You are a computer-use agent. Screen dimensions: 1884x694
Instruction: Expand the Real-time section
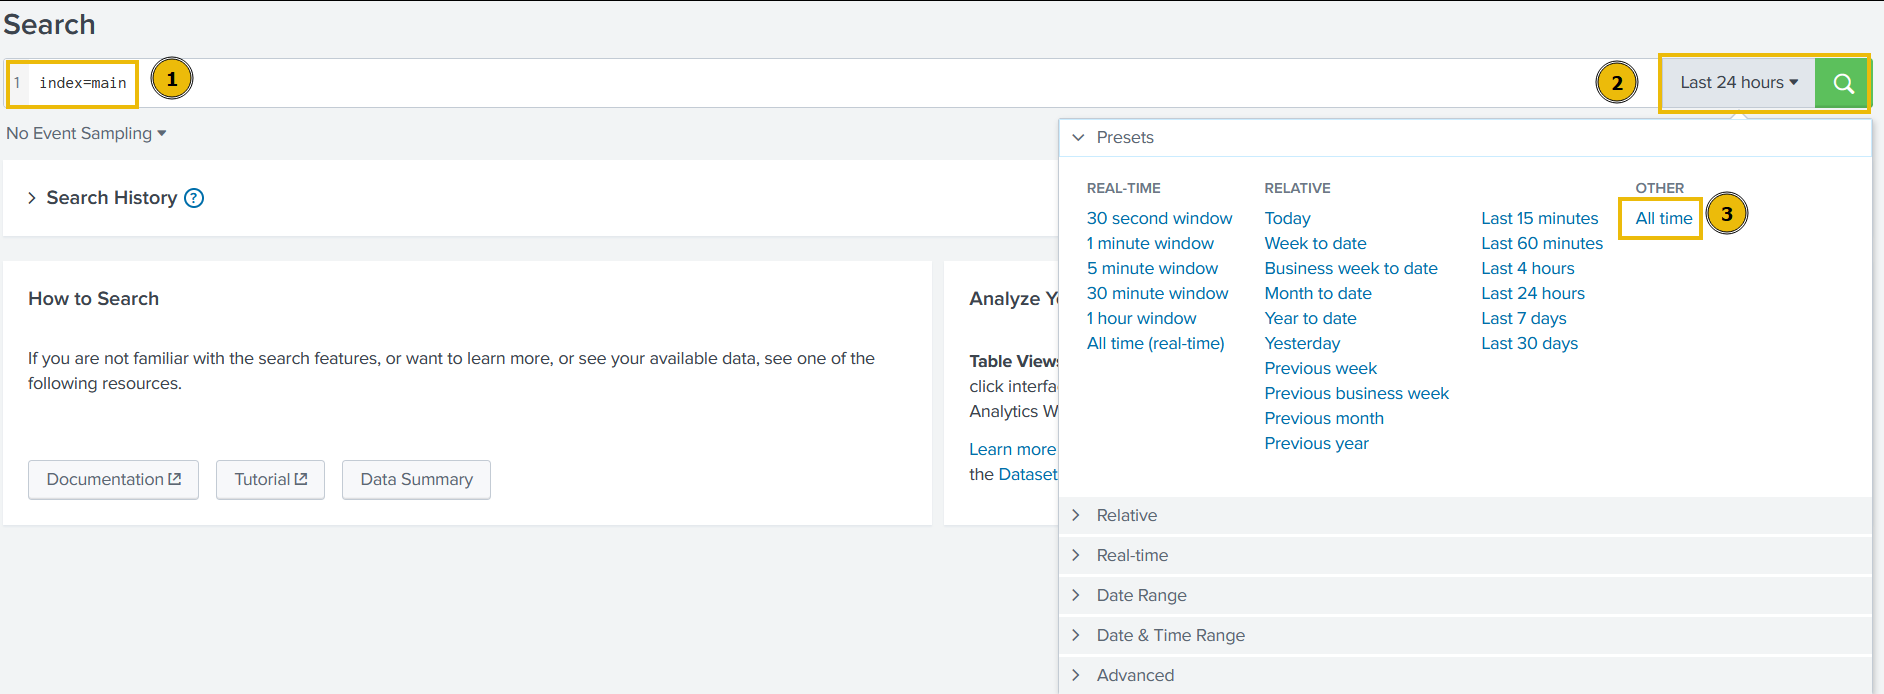click(1131, 555)
